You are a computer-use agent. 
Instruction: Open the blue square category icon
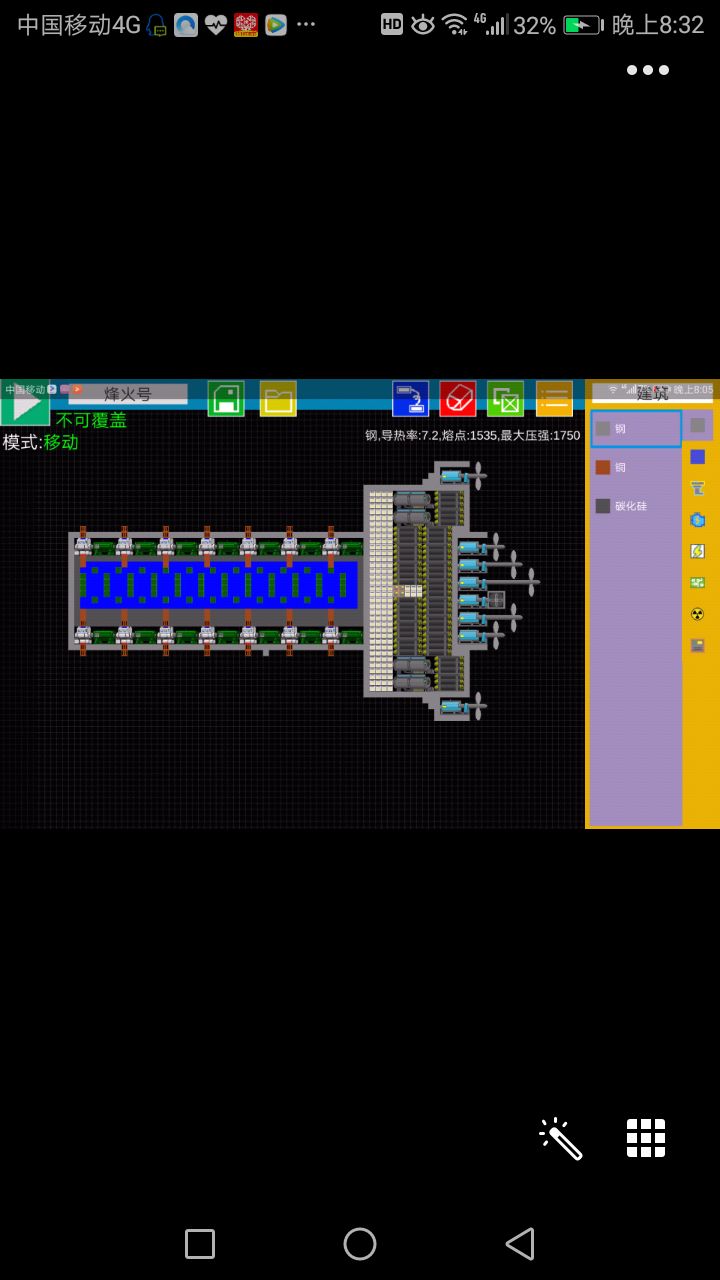coord(698,457)
